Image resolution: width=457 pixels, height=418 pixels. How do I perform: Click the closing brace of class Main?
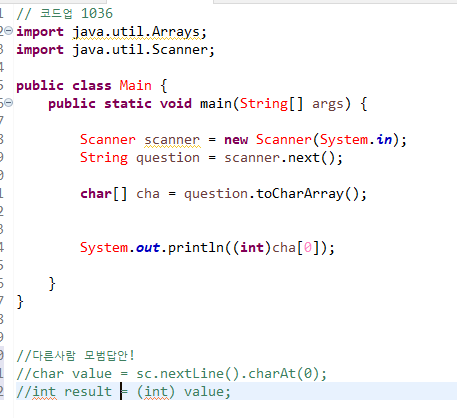click(x=20, y=302)
